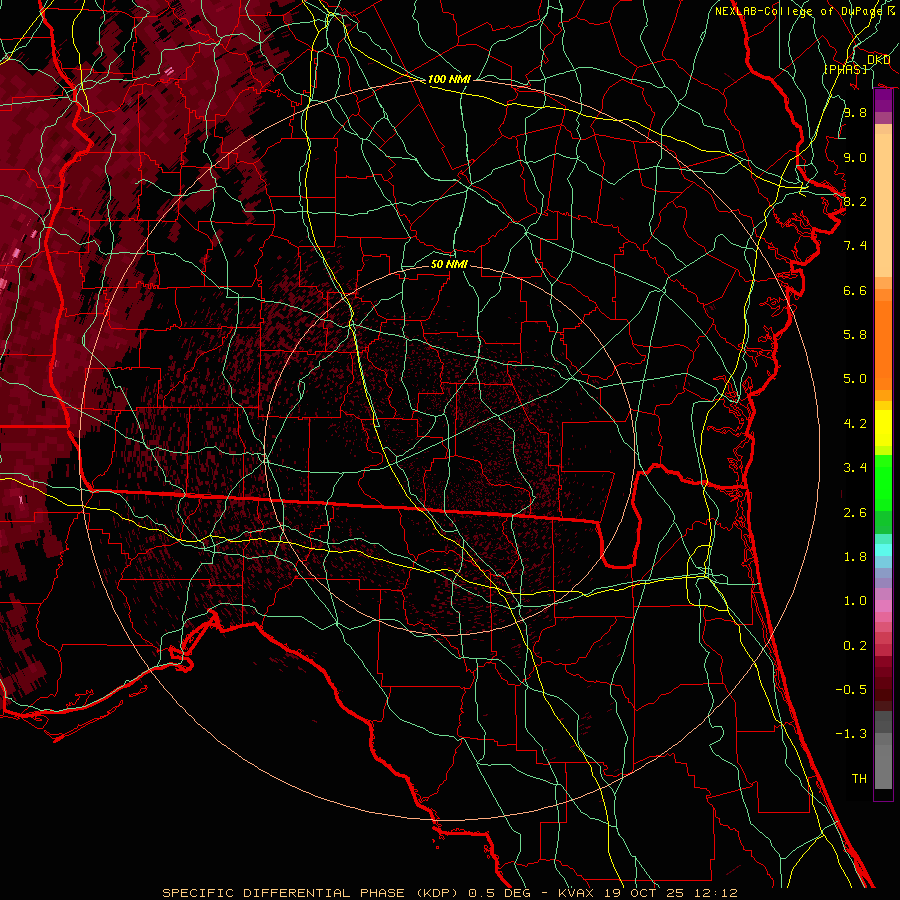Viewport: 900px width, 900px height.
Task: Click the -1.3 scale value
Action: click(851, 734)
